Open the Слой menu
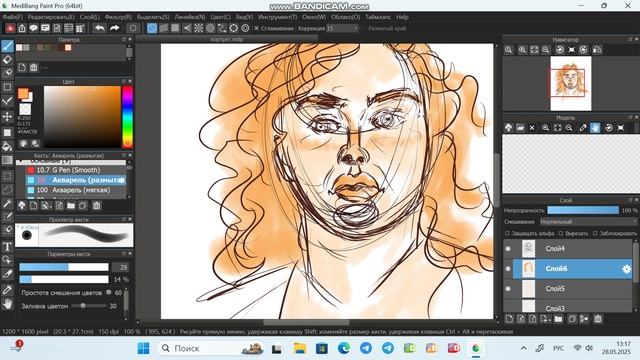 pos(89,17)
